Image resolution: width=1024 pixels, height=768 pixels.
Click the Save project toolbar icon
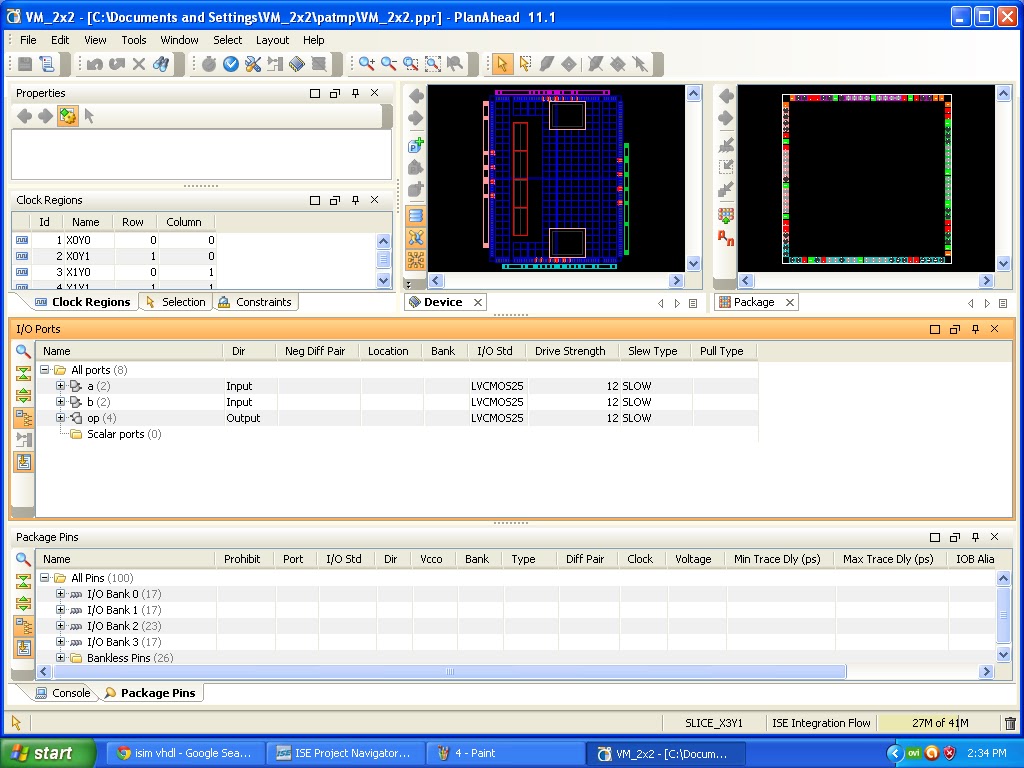pos(25,63)
